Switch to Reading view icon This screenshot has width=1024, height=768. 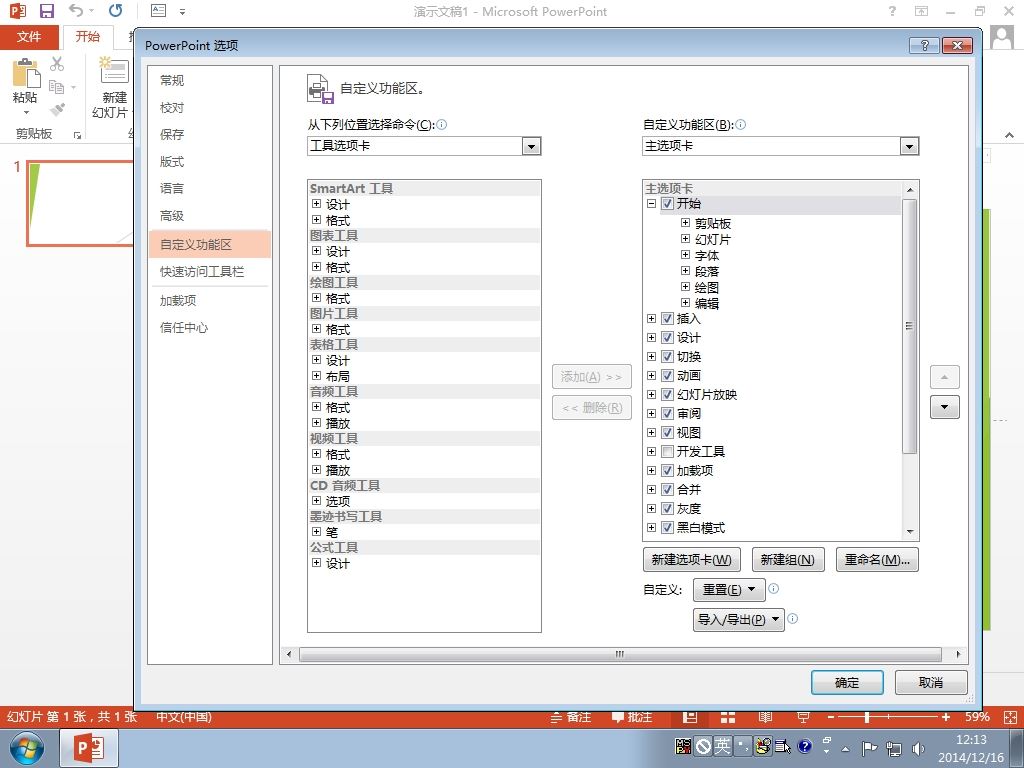(765, 717)
